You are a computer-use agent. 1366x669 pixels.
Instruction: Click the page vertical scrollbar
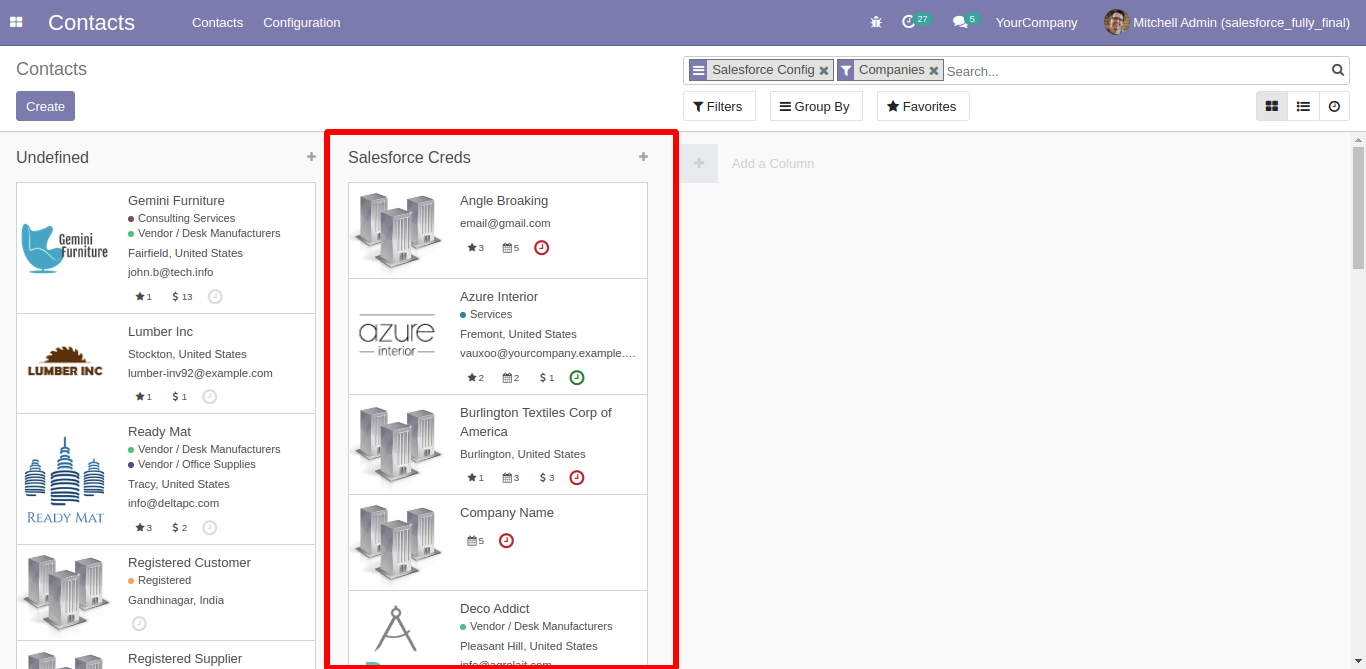pyautogui.click(x=1358, y=208)
